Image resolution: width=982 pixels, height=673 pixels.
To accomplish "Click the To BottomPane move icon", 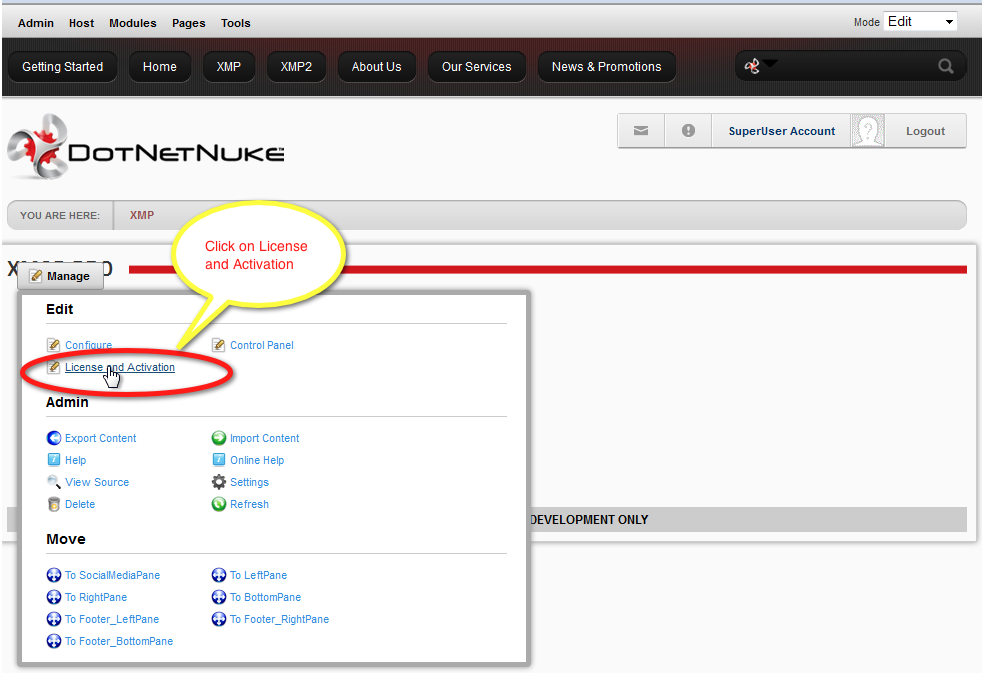I will 219,597.
